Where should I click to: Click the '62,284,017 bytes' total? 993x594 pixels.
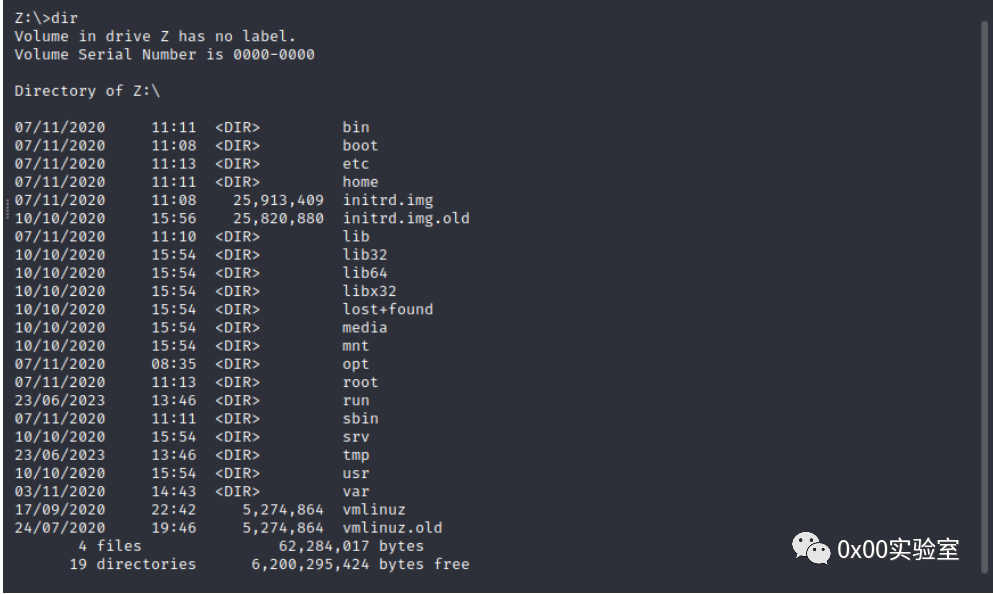(x=351, y=546)
